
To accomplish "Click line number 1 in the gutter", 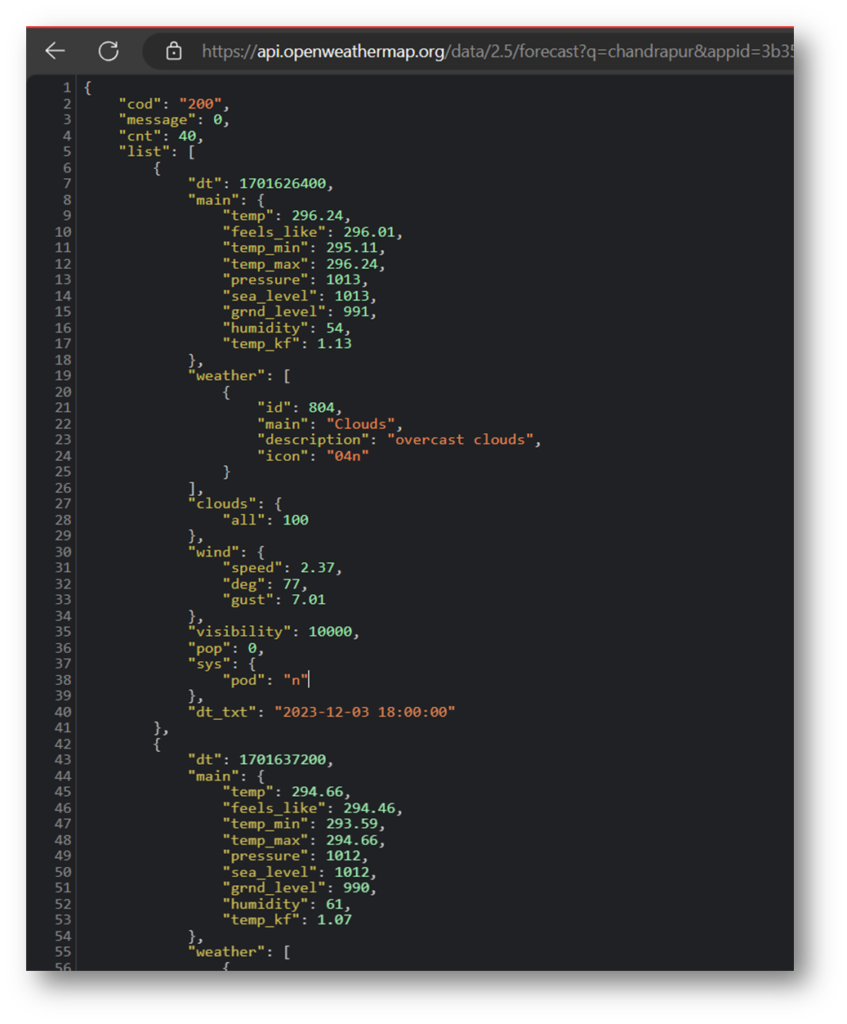I will (66, 86).
